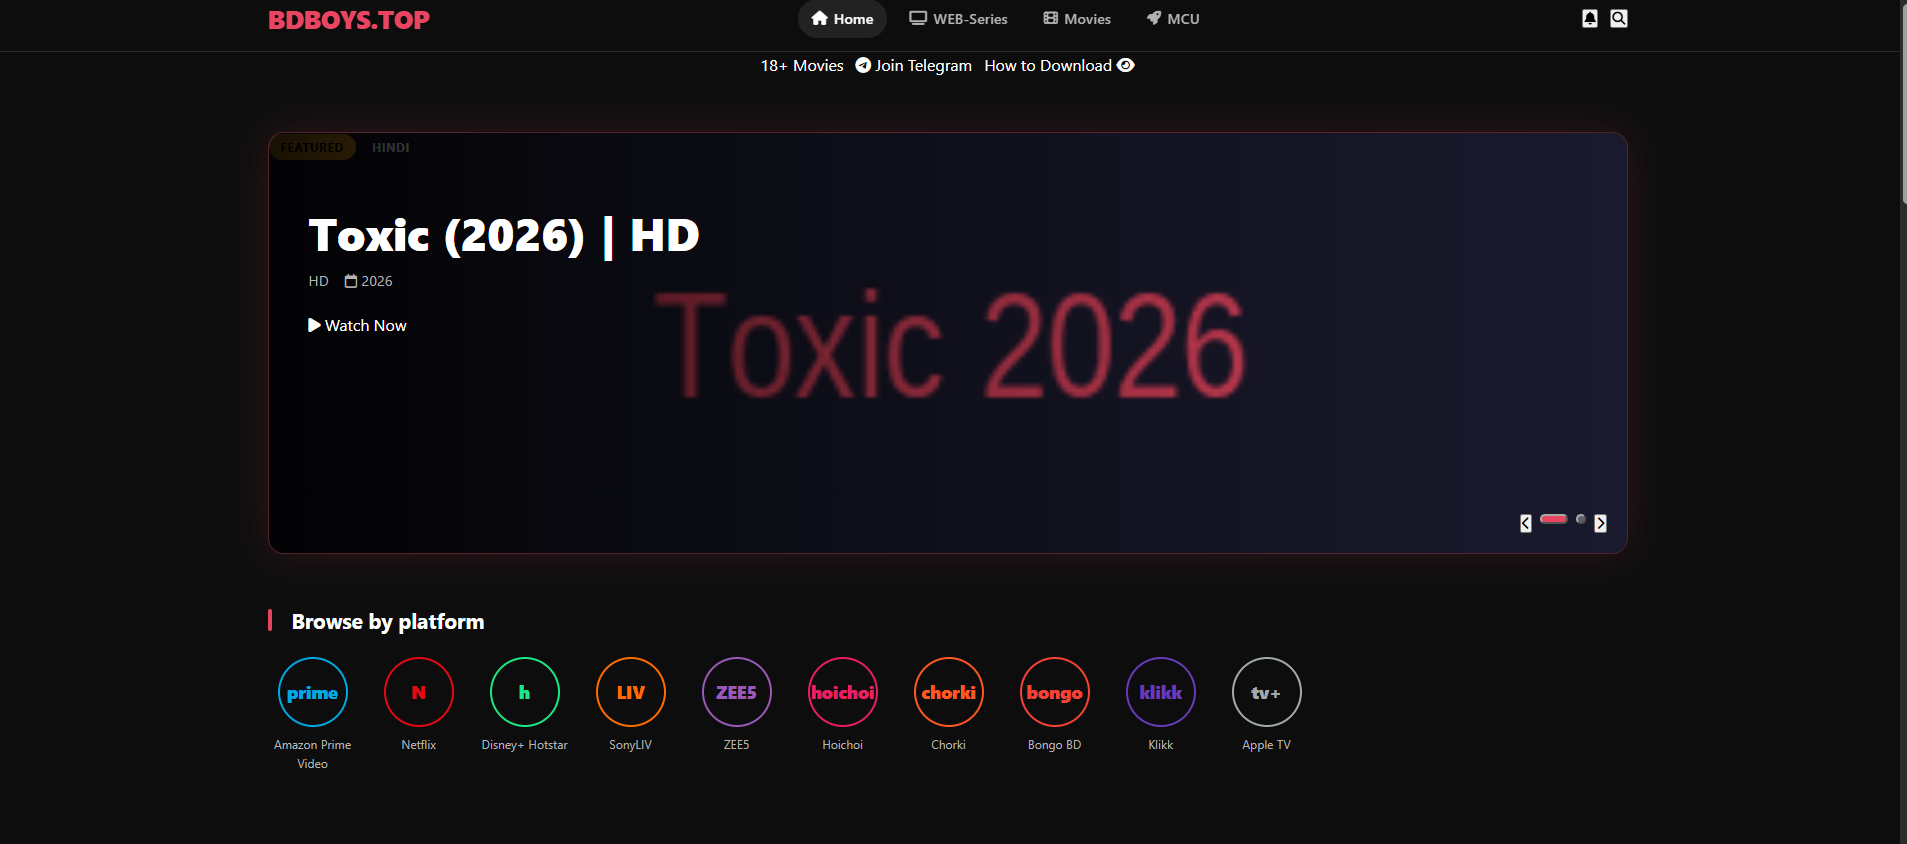
Task: Open the Toxic (2026) | HD title
Action: point(504,236)
